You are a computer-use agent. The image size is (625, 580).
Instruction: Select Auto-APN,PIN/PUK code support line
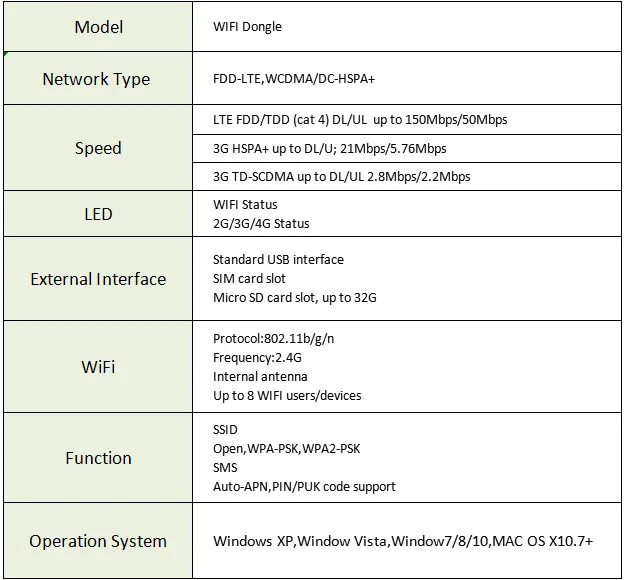304,487
